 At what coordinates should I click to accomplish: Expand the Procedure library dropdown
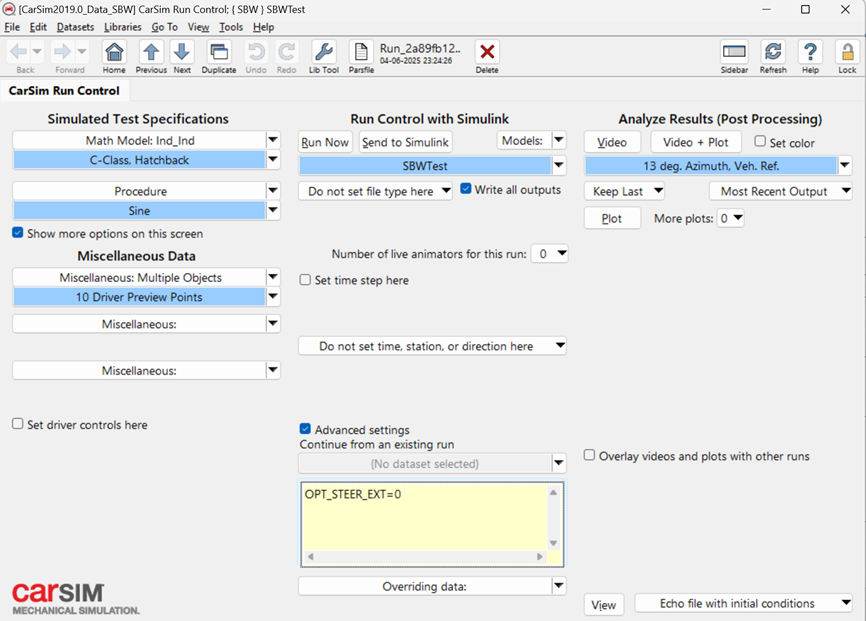pos(273,191)
